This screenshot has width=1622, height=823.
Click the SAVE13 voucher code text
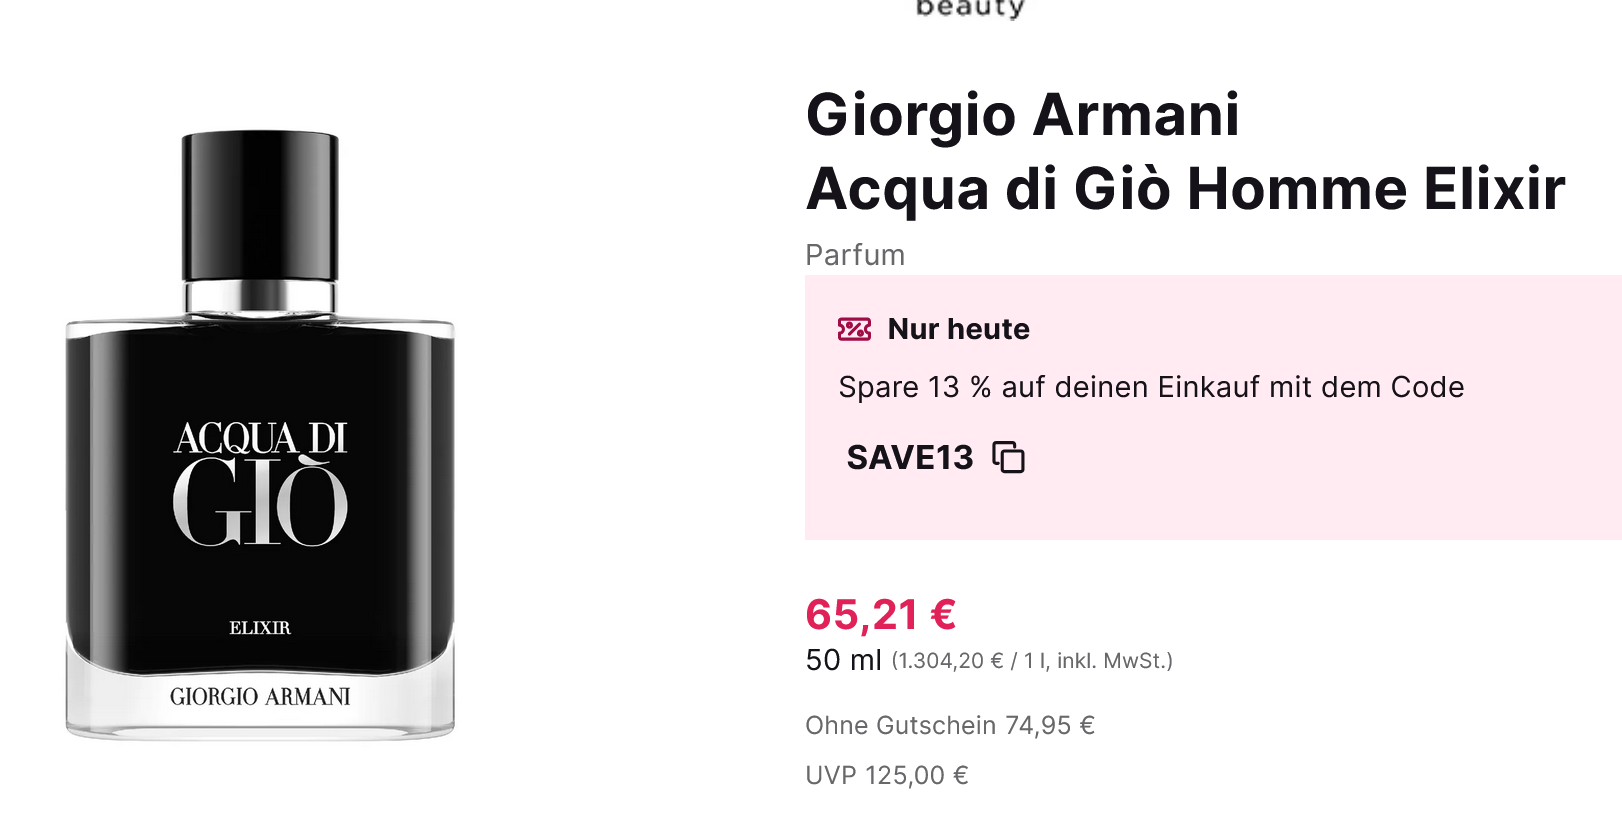tap(909, 457)
